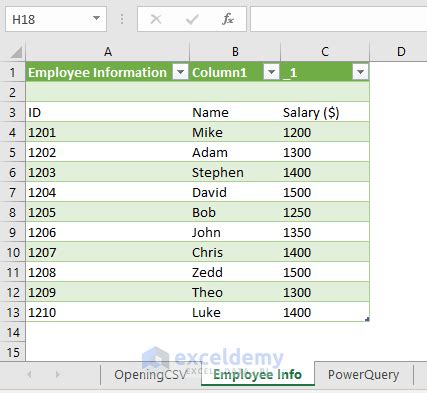
Task: Select cell with ID 1205
Action: [x=108, y=212]
